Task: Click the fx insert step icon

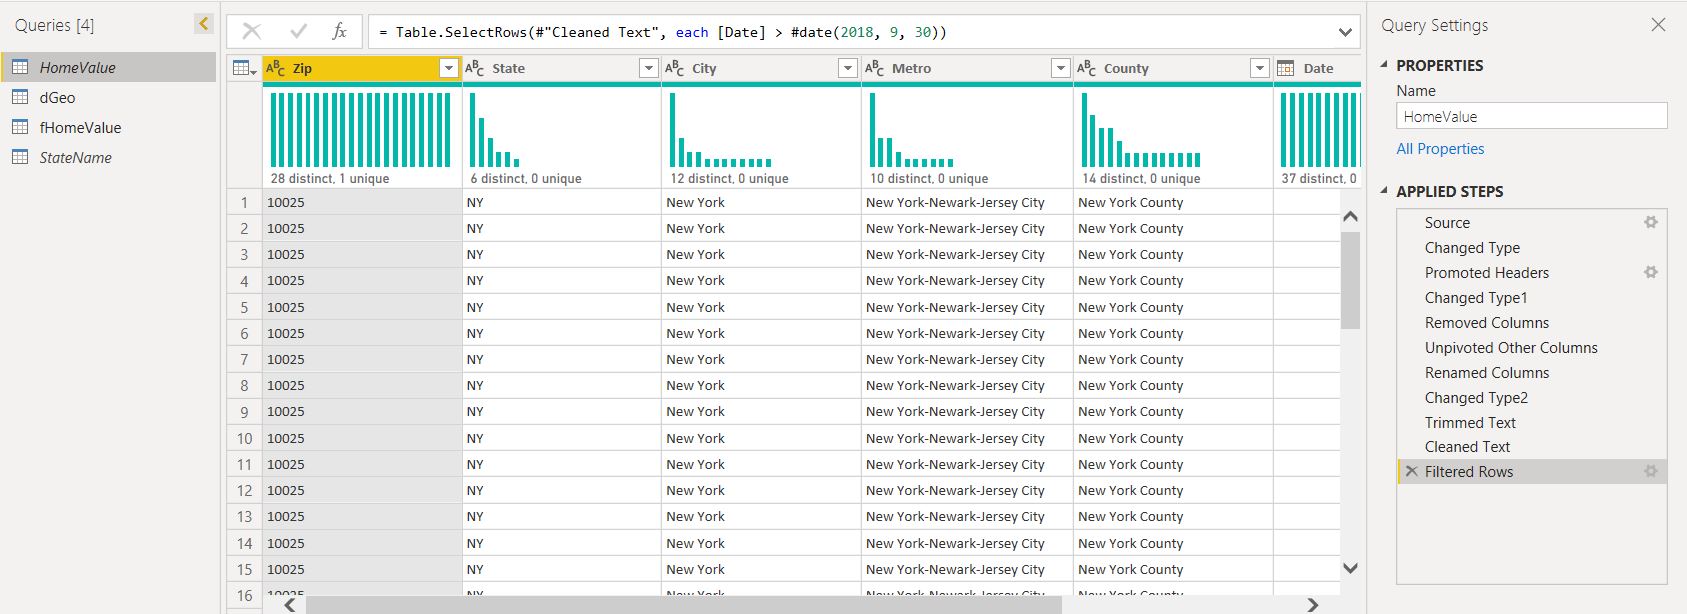Action: click(339, 32)
